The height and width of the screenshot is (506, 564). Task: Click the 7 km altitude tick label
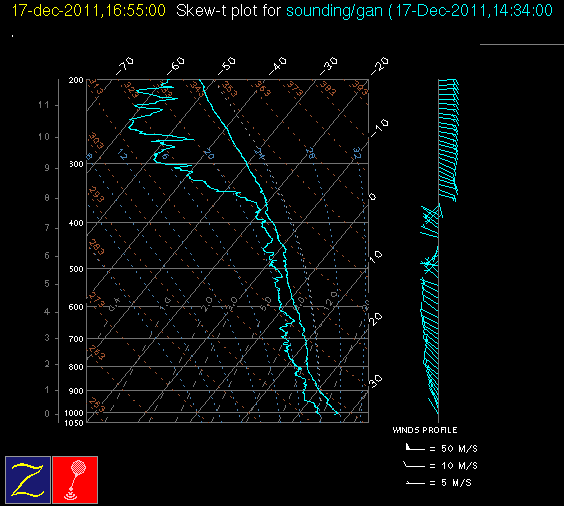[47, 228]
